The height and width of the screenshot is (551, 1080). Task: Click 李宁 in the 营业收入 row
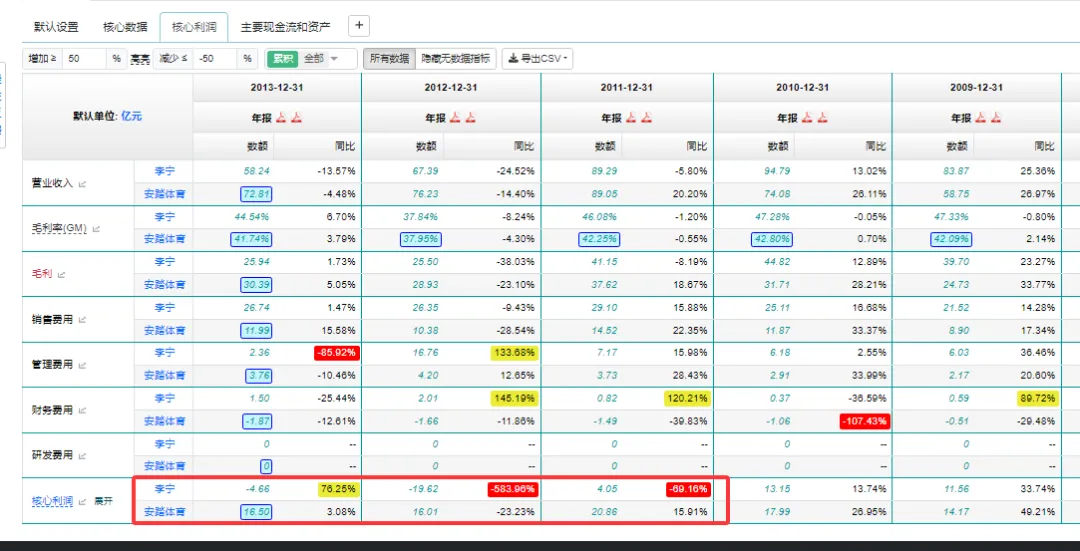click(x=165, y=171)
